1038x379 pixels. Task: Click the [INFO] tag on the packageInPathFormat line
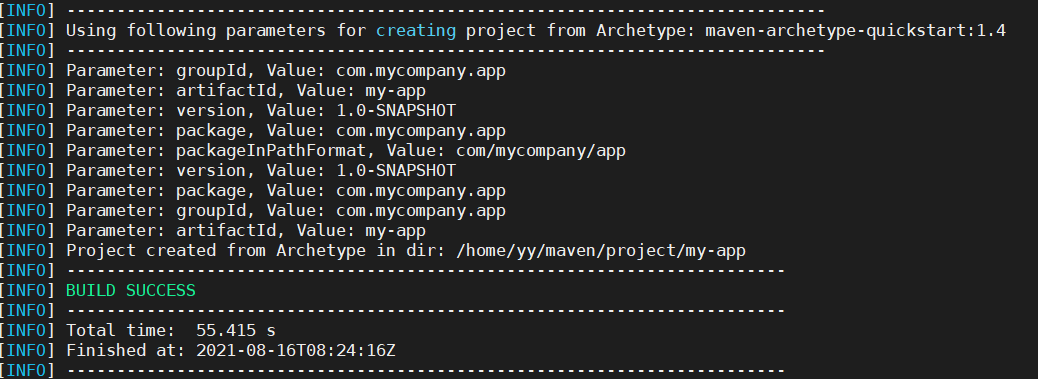(28, 151)
